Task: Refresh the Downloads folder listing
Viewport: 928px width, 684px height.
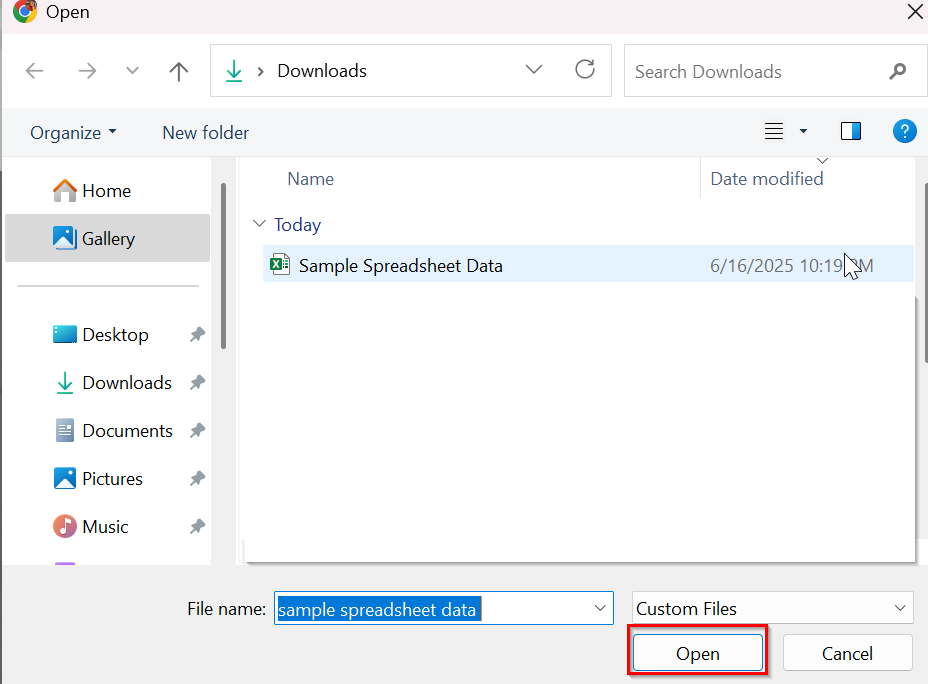Action: coord(585,69)
